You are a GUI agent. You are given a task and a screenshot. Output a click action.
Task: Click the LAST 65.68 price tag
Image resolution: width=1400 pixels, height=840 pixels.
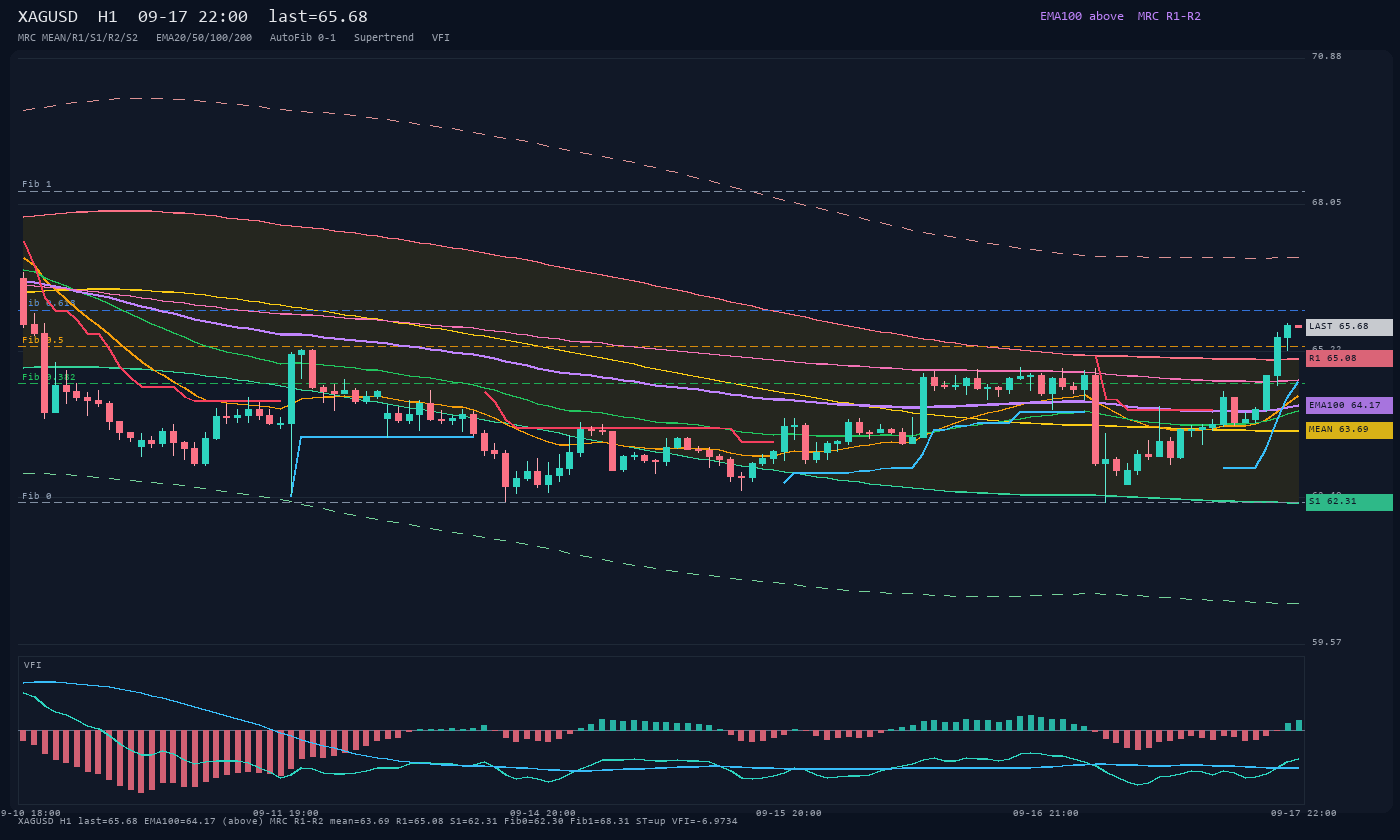[1349, 327]
